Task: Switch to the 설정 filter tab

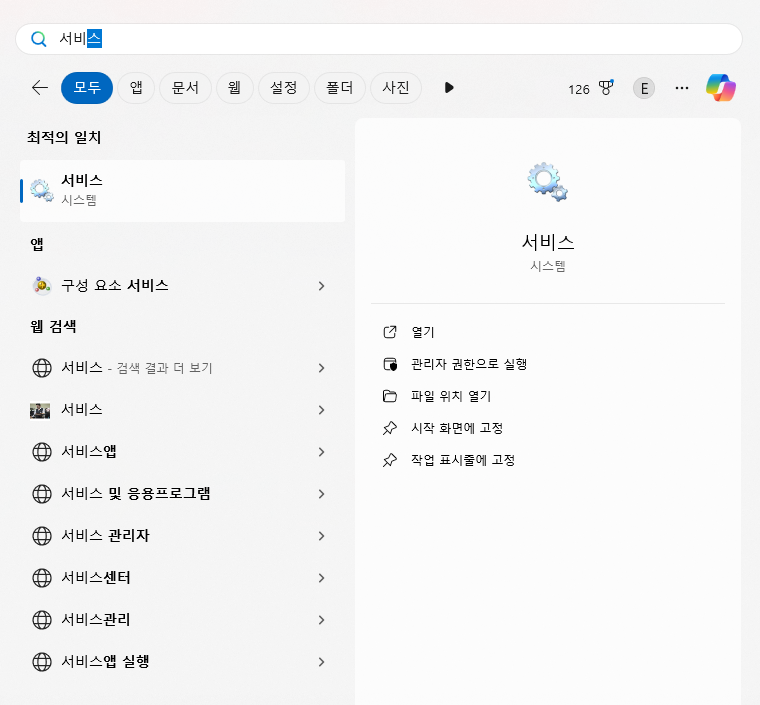Action: 284,88
